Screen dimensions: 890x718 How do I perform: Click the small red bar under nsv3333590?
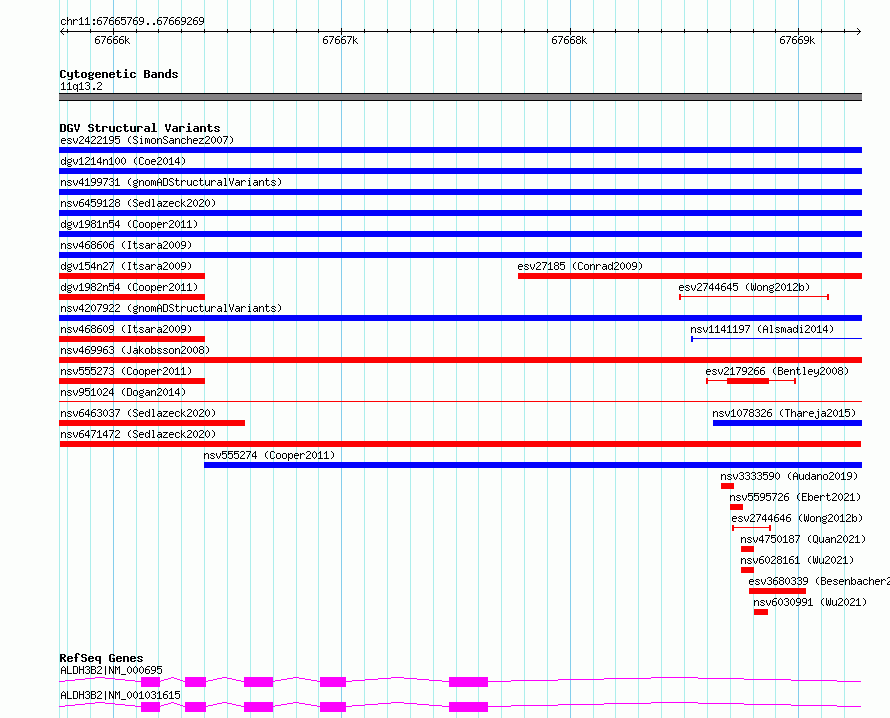(727, 486)
